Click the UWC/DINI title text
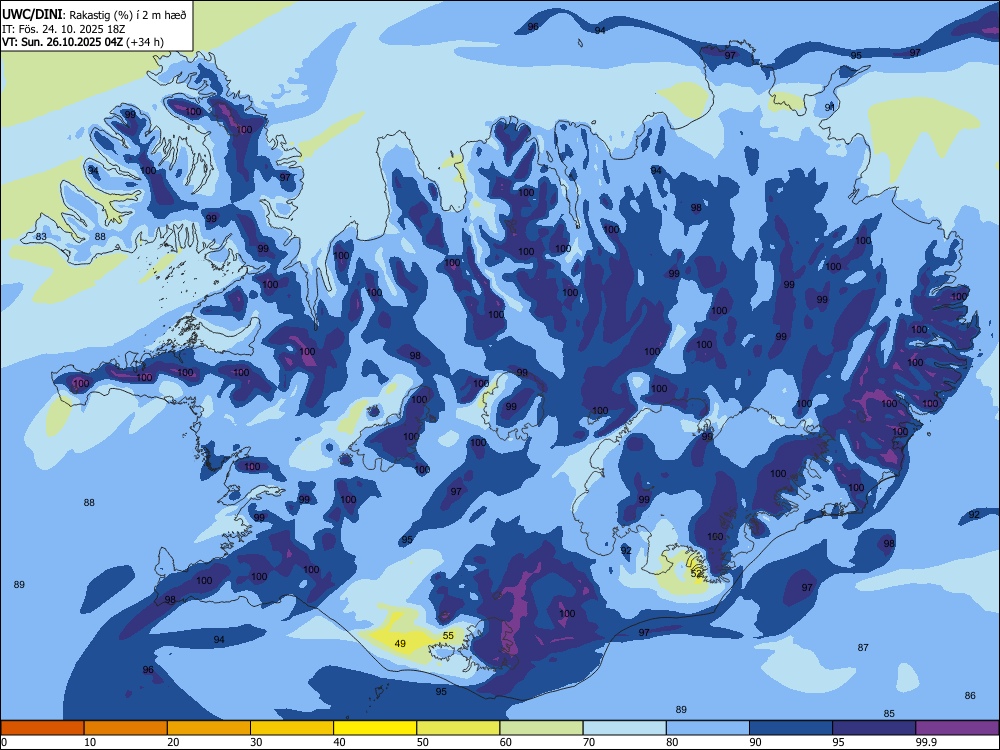The height and width of the screenshot is (750, 1000). (32, 14)
